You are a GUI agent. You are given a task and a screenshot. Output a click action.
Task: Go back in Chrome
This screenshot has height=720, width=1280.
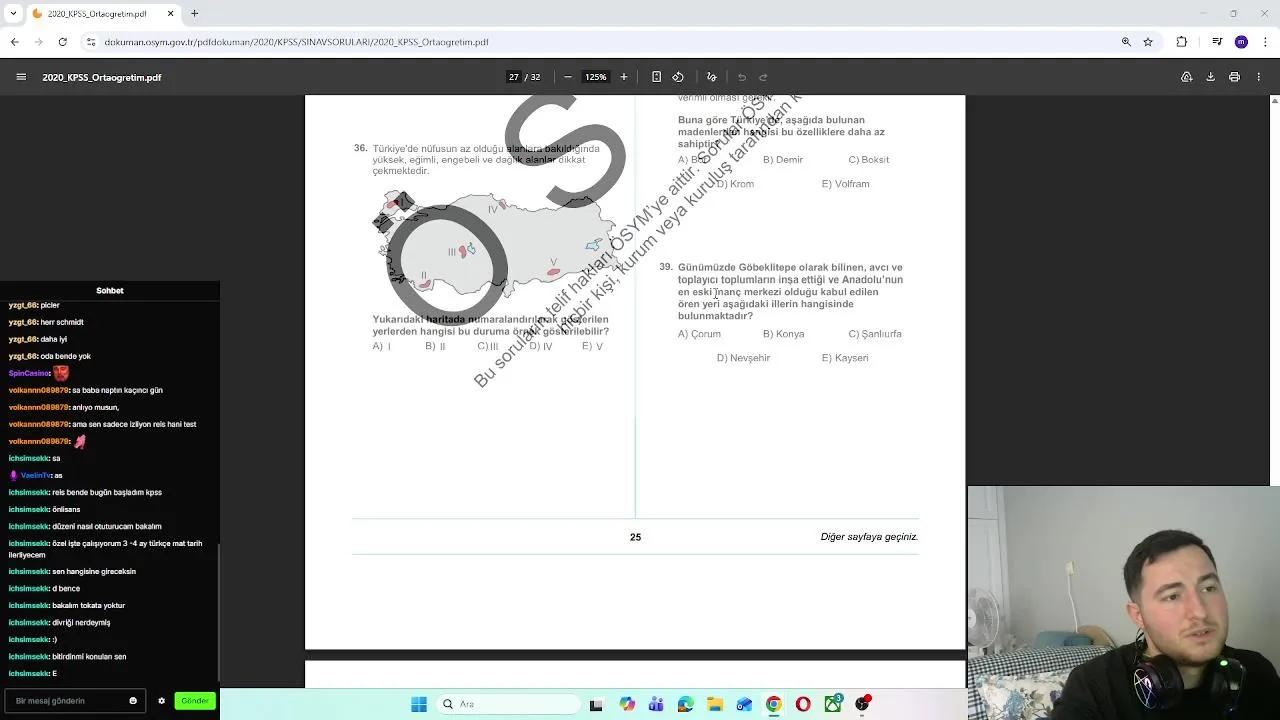coord(14,42)
